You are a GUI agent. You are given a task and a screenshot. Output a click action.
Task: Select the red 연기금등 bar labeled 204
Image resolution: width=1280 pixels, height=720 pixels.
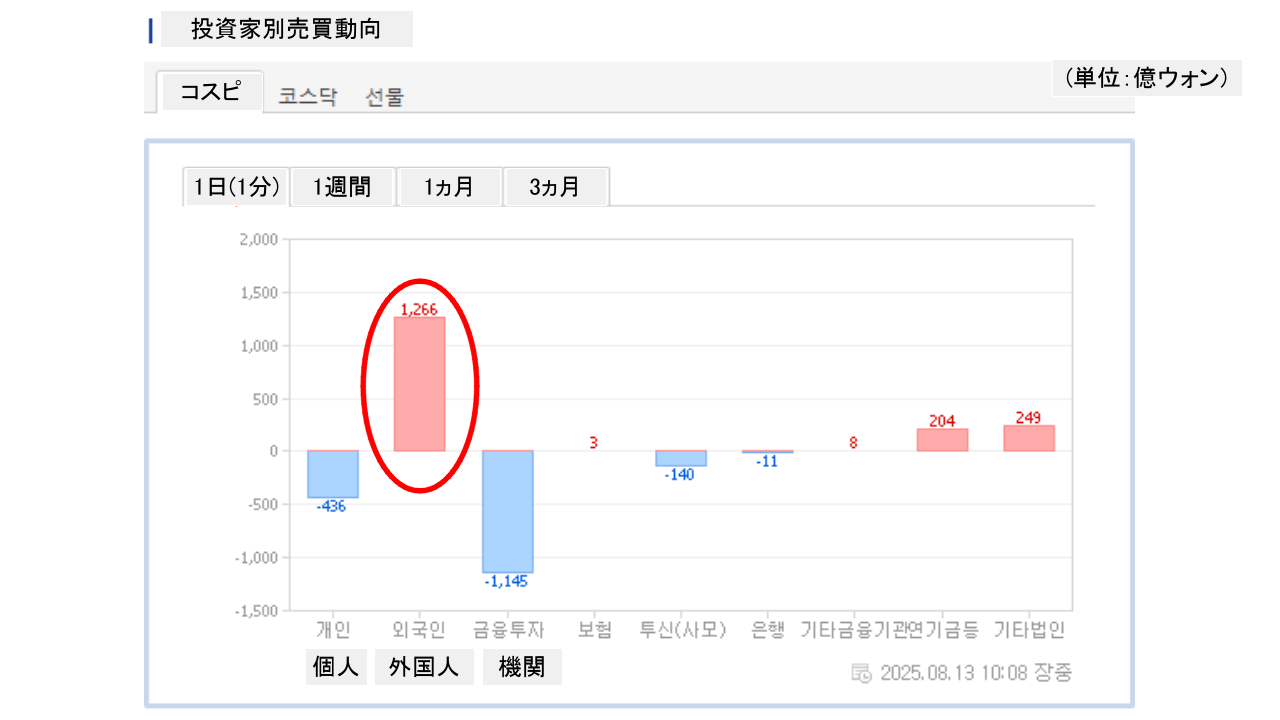tap(942, 440)
